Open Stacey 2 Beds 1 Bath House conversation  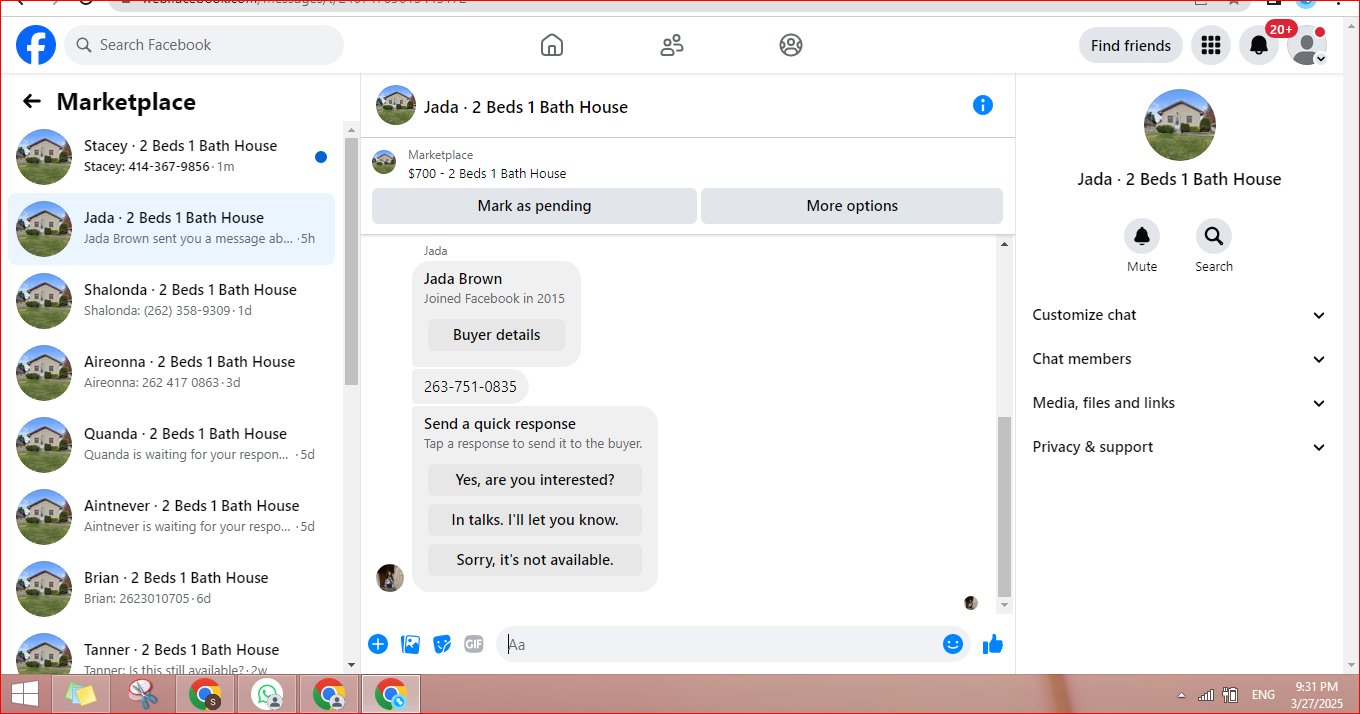pyautogui.click(x=172, y=156)
